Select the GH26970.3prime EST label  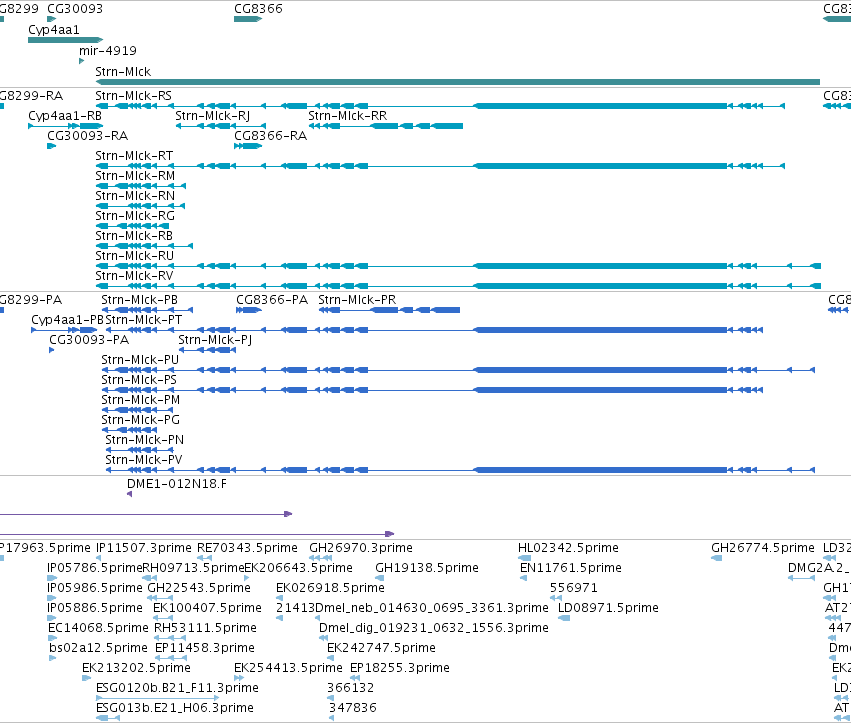(x=361, y=548)
